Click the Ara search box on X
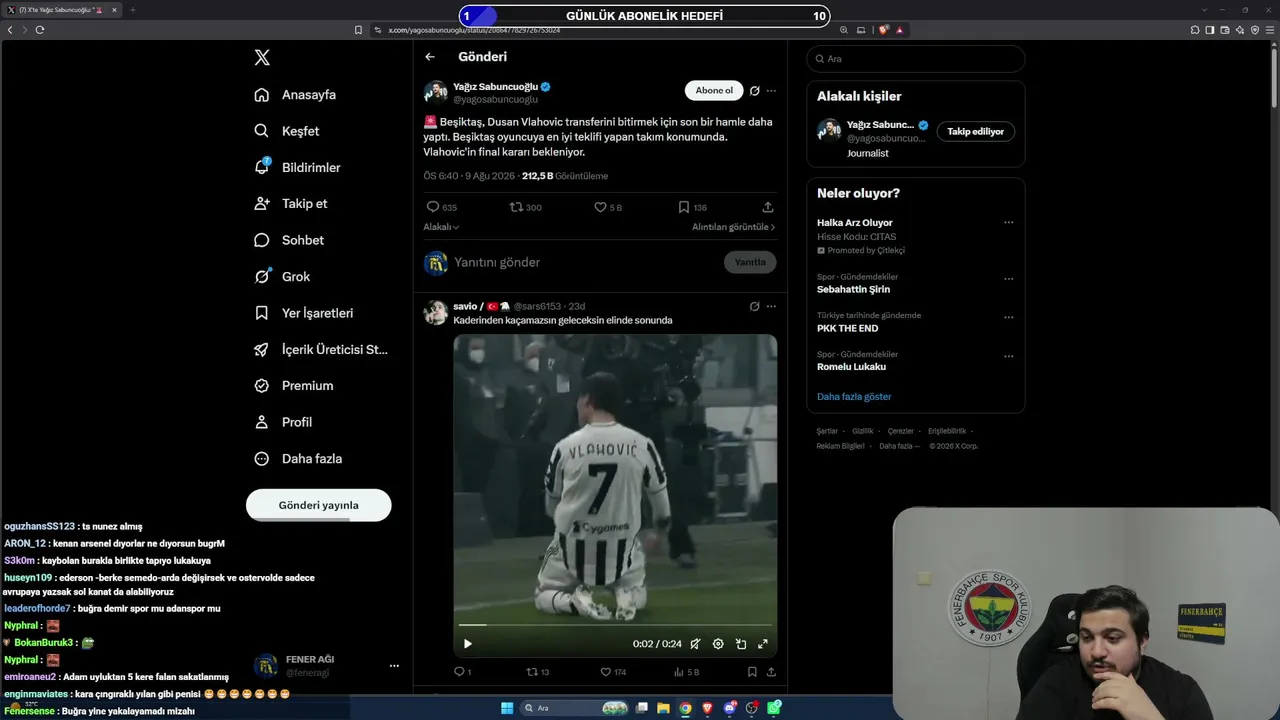1280x720 pixels. pos(916,59)
